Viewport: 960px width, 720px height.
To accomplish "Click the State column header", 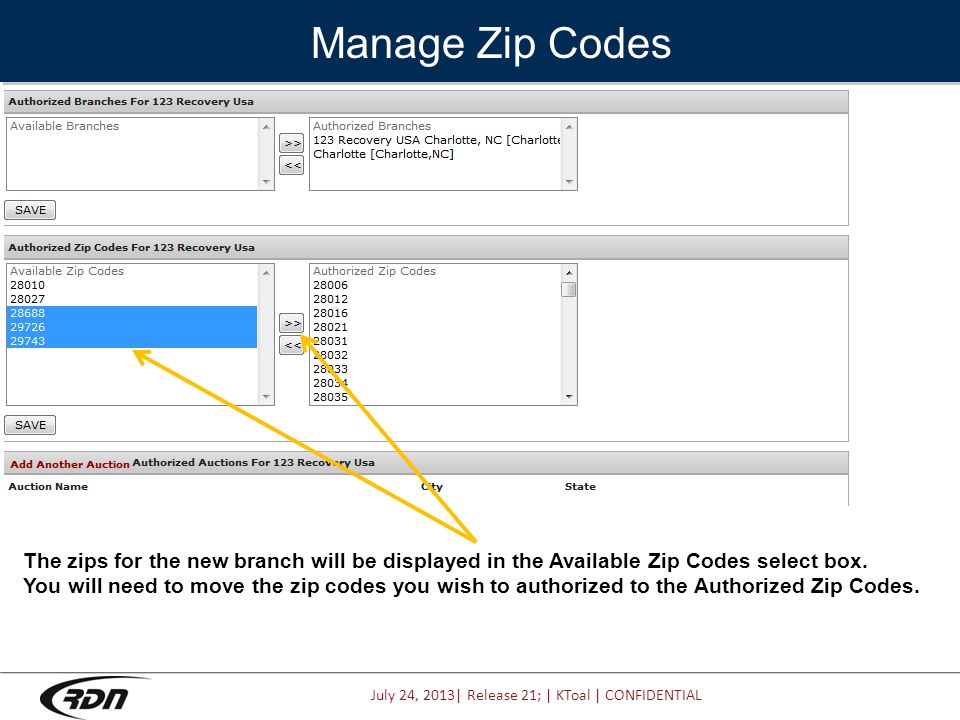I will [580, 487].
